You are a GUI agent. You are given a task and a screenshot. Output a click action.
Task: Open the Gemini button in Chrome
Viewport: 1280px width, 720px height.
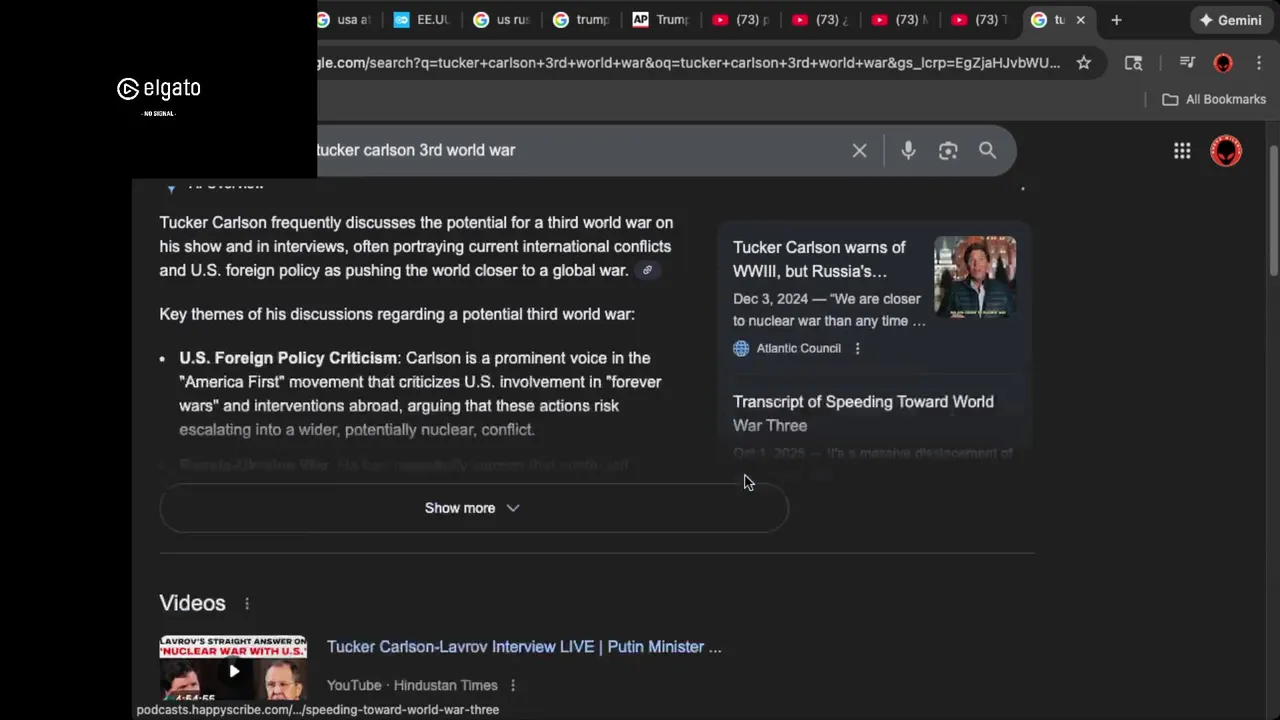(x=1230, y=20)
